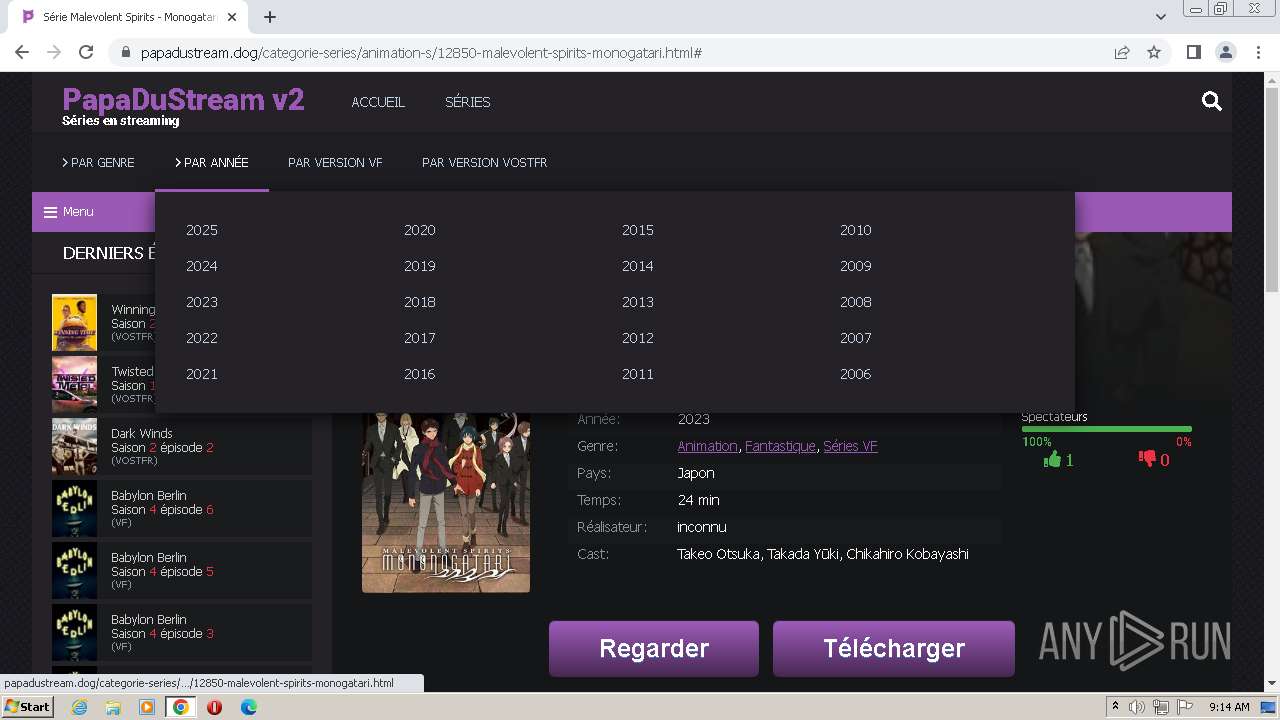Show hidden tray icons arrow

click(x=1115, y=707)
